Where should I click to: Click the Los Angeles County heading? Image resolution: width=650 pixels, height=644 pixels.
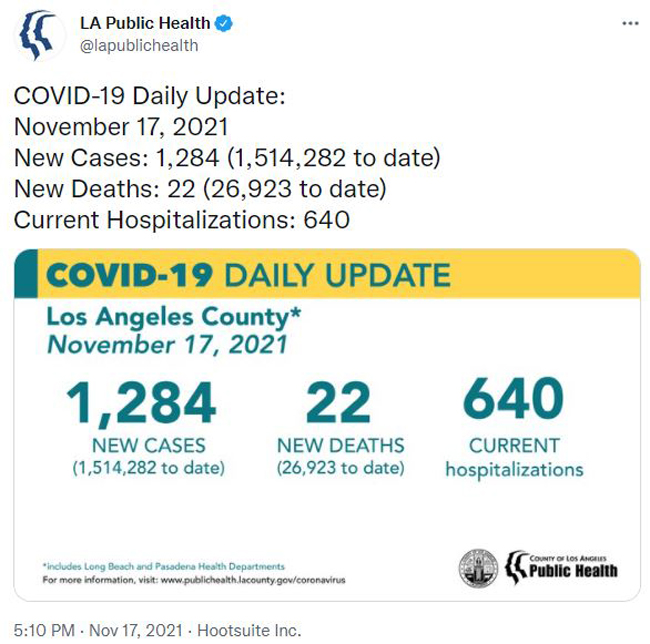click(174, 317)
